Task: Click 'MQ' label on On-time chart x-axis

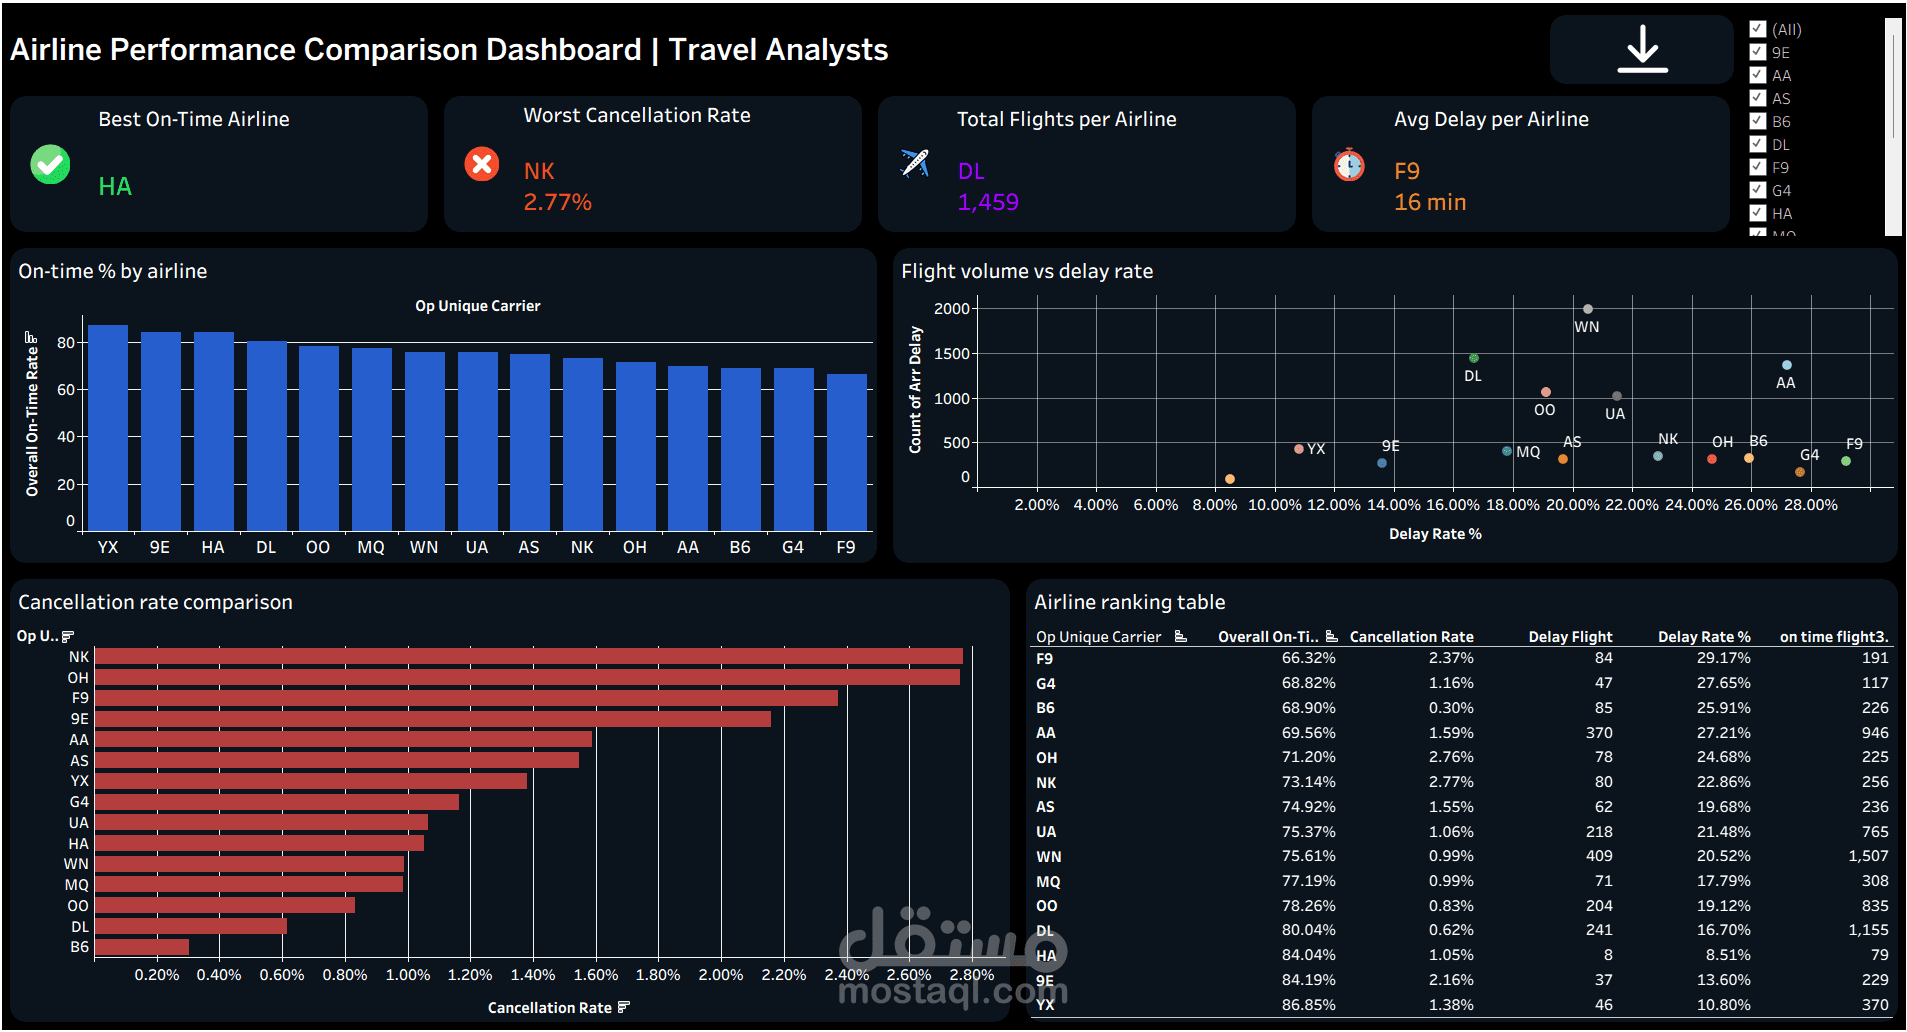Action: point(371,548)
